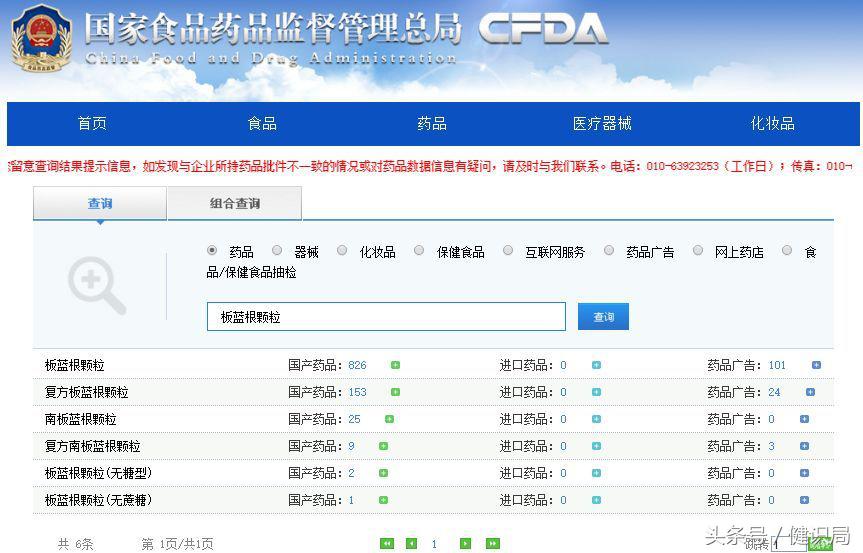Screen dimensions: 863x553
Task: Expand imported drugs for 复方板蓝根颗粒 row
Action: [596, 392]
